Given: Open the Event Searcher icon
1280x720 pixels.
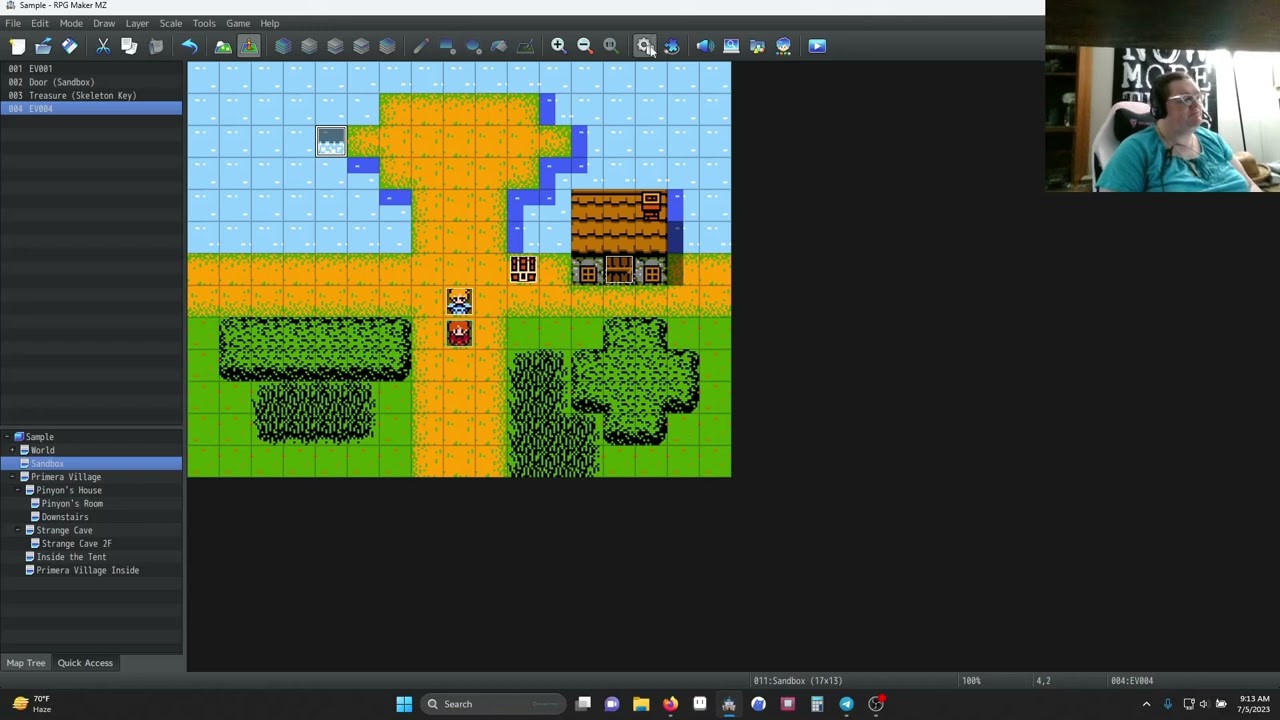Looking at the screenshot, I should pyautogui.click(x=731, y=46).
